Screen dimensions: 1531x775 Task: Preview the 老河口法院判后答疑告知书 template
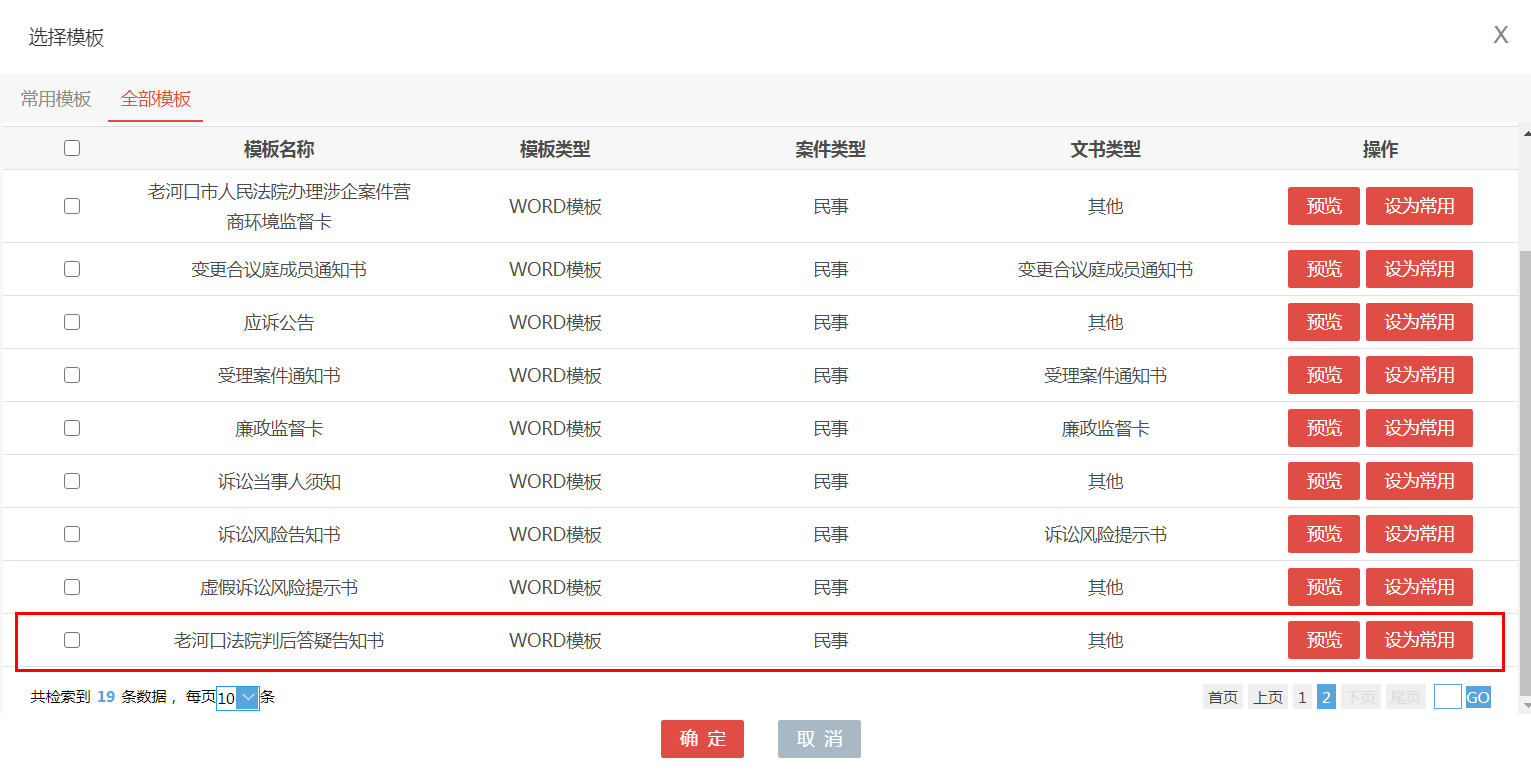[1324, 640]
